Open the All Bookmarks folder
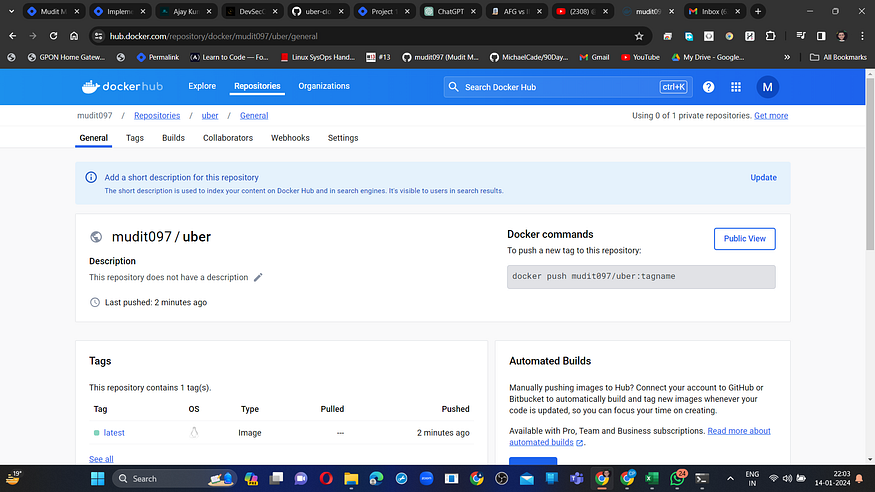The height and width of the screenshot is (492, 875). coord(838,57)
